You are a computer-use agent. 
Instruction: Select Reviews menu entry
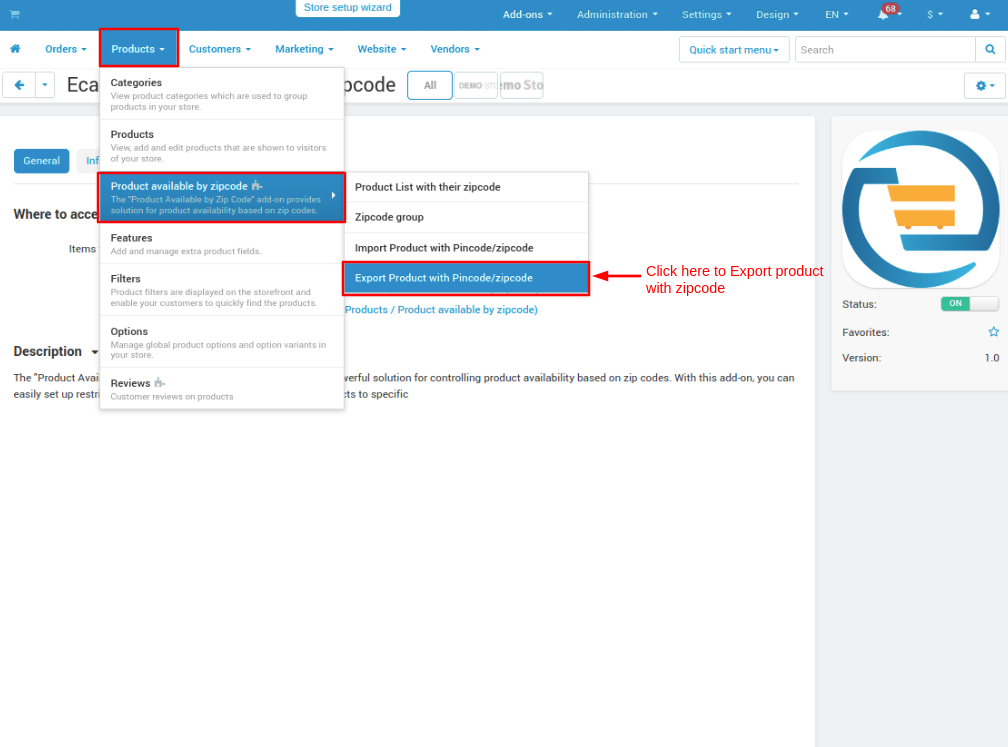point(222,388)
